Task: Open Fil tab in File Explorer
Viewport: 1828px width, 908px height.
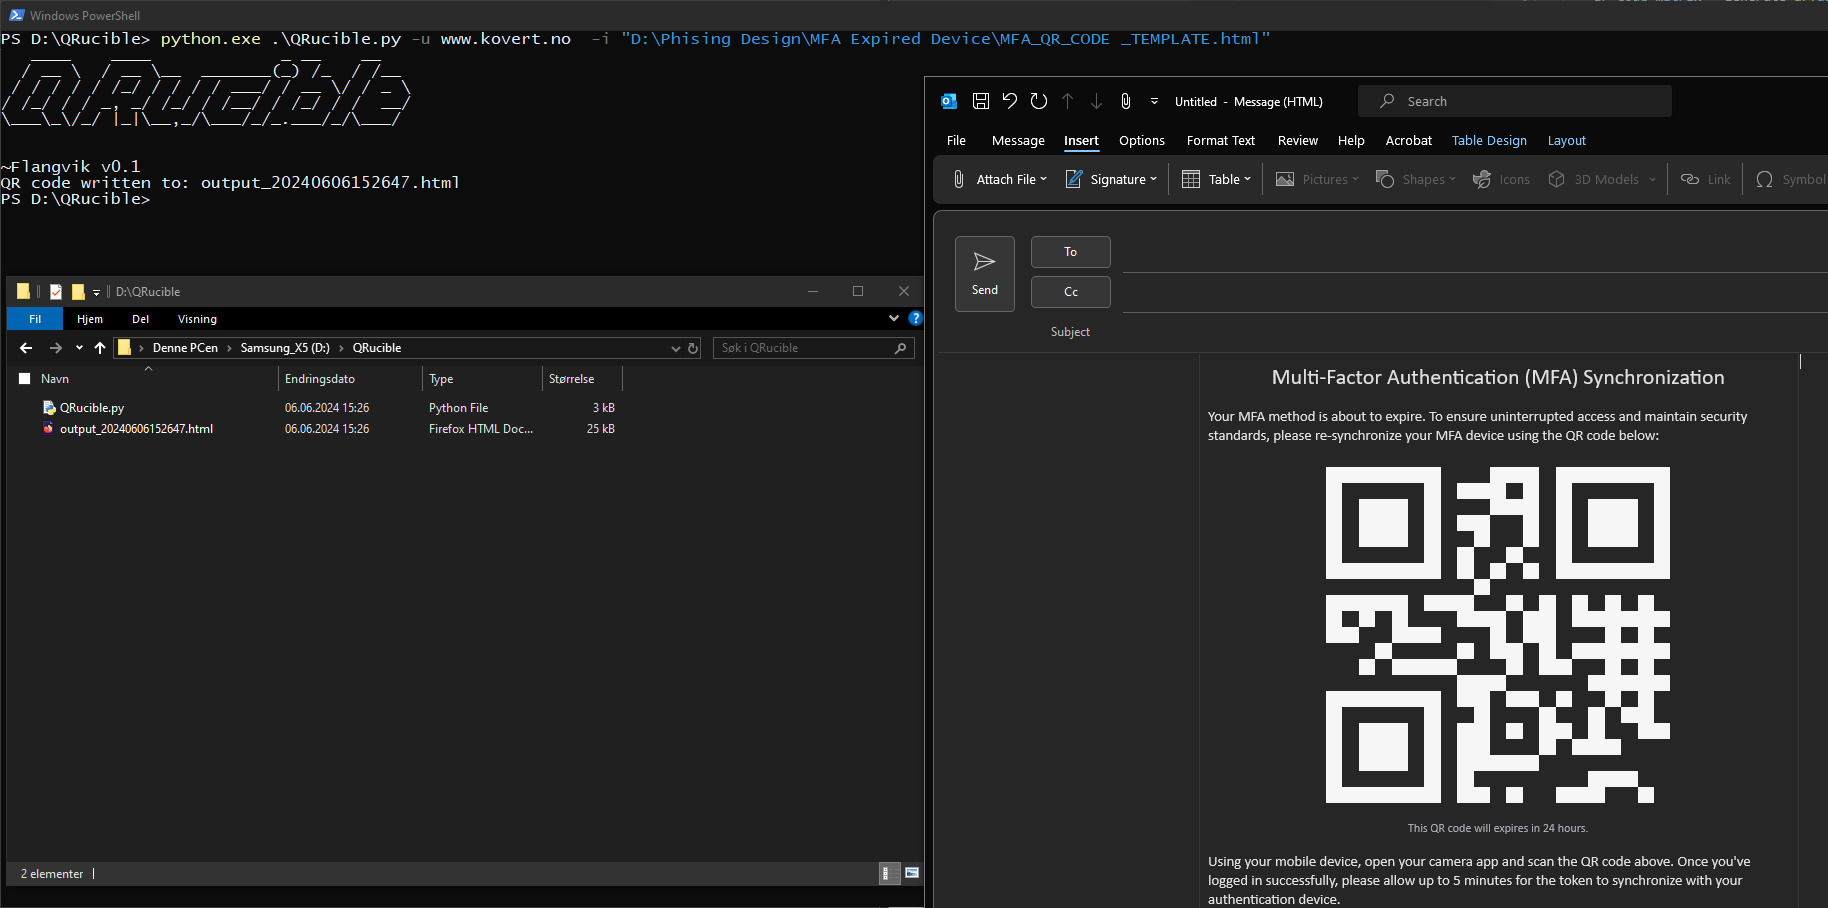Action: [35, 319]
